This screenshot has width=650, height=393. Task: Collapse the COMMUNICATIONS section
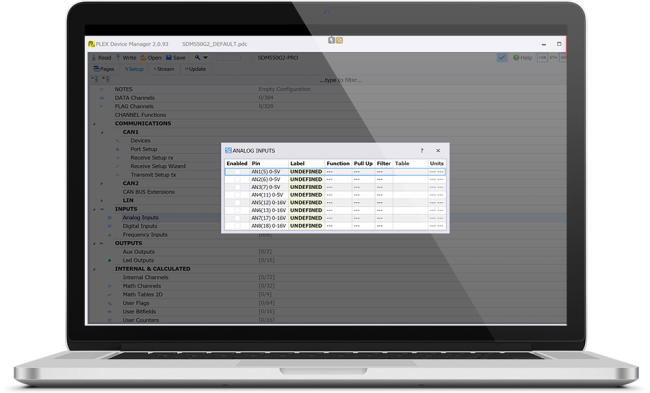coord(94,124)
